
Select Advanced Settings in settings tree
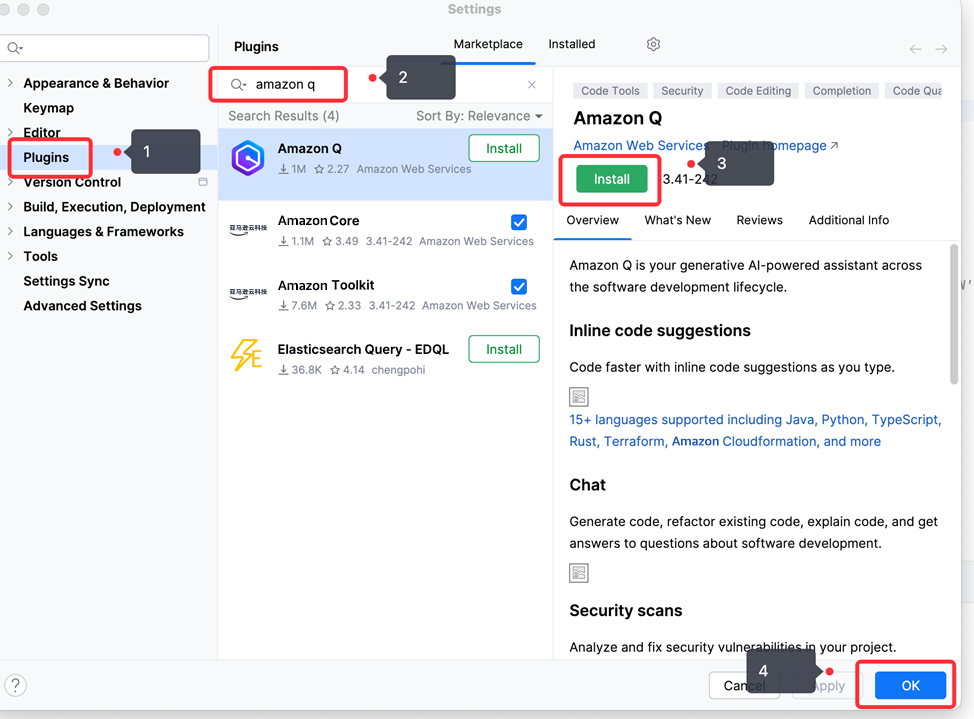(83, 306)
